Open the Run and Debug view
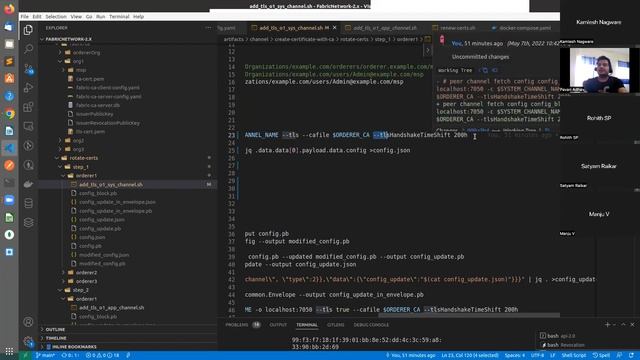The width and height of the screenshot is (640, 360). coord(28,88)
